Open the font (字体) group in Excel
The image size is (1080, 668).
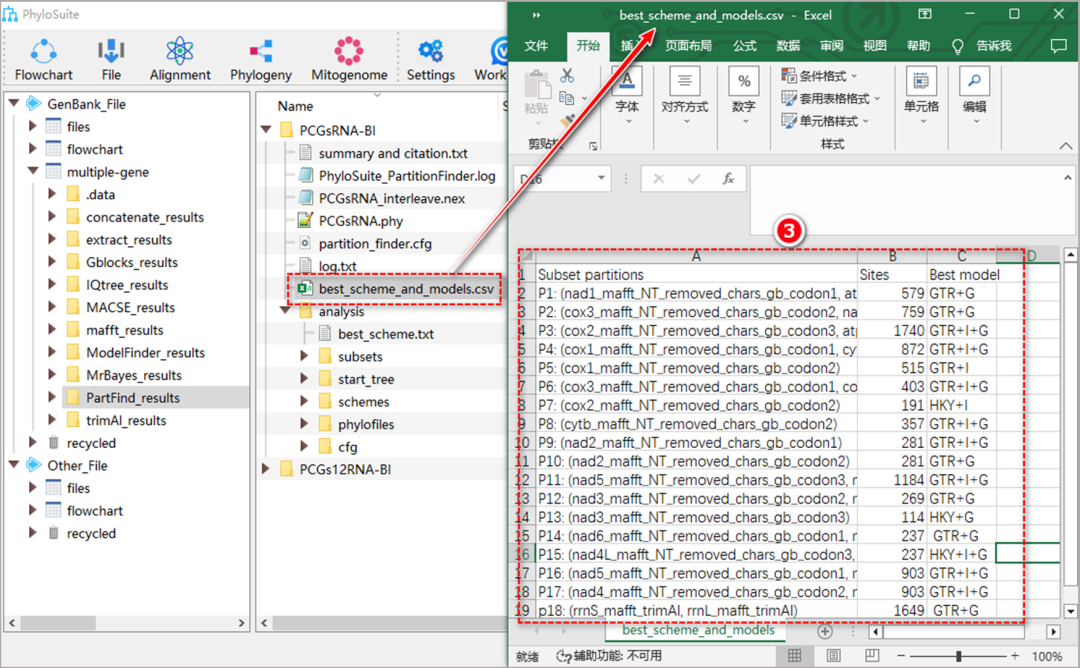[627, 94]
